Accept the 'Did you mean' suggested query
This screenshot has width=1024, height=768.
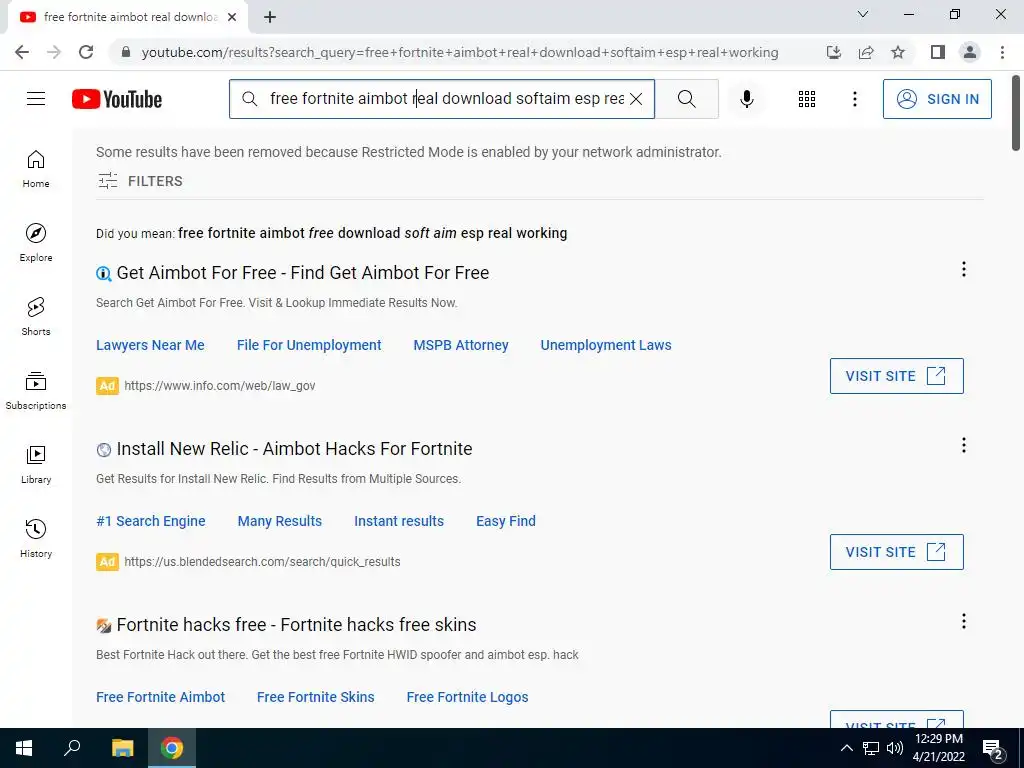[372, 233]
